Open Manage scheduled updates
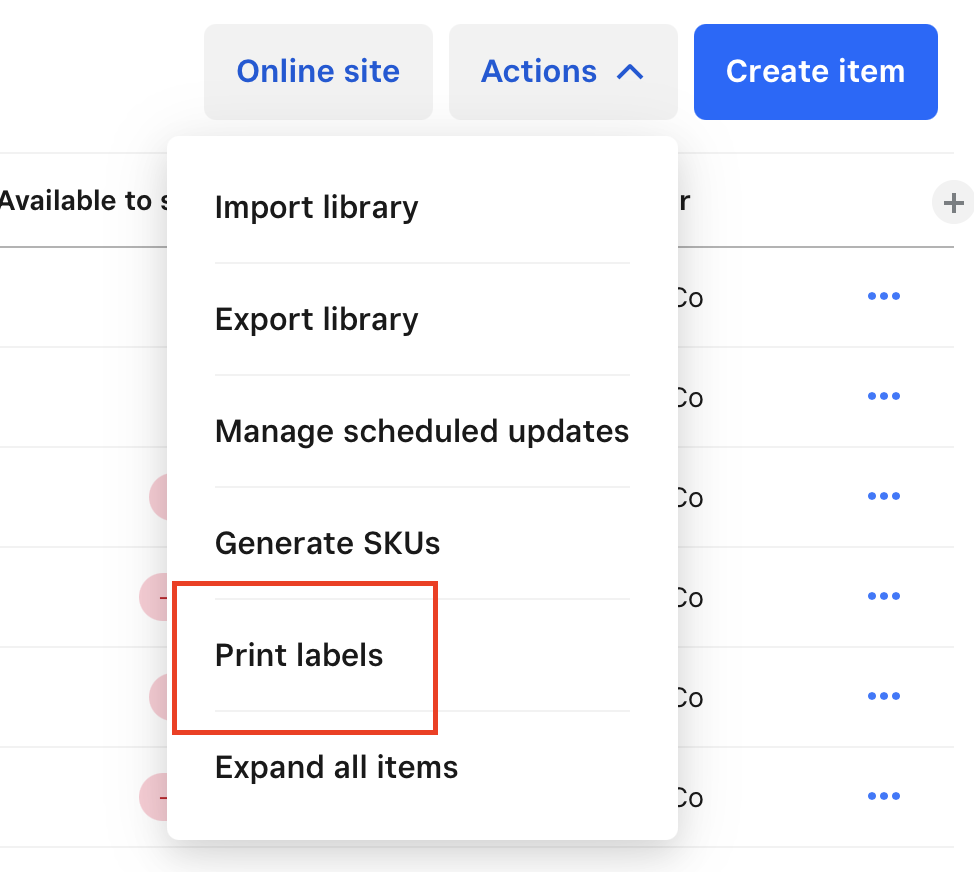Image resolution: width=974 pixels, height=872 pixels. point(421,432)
